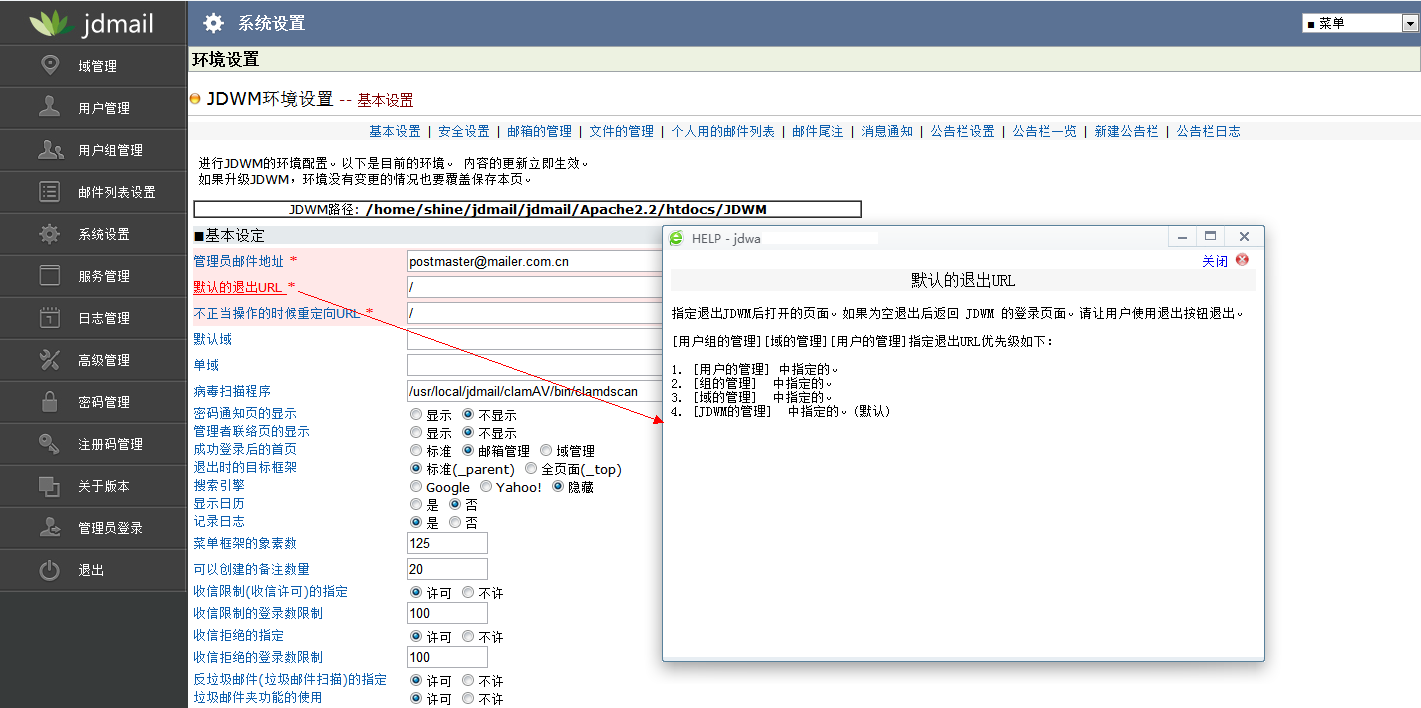The width and height of the screenshot is (1421, 708).
Task: Open the 公告栏日志 tab link
Action: (x=1208, y=131)
